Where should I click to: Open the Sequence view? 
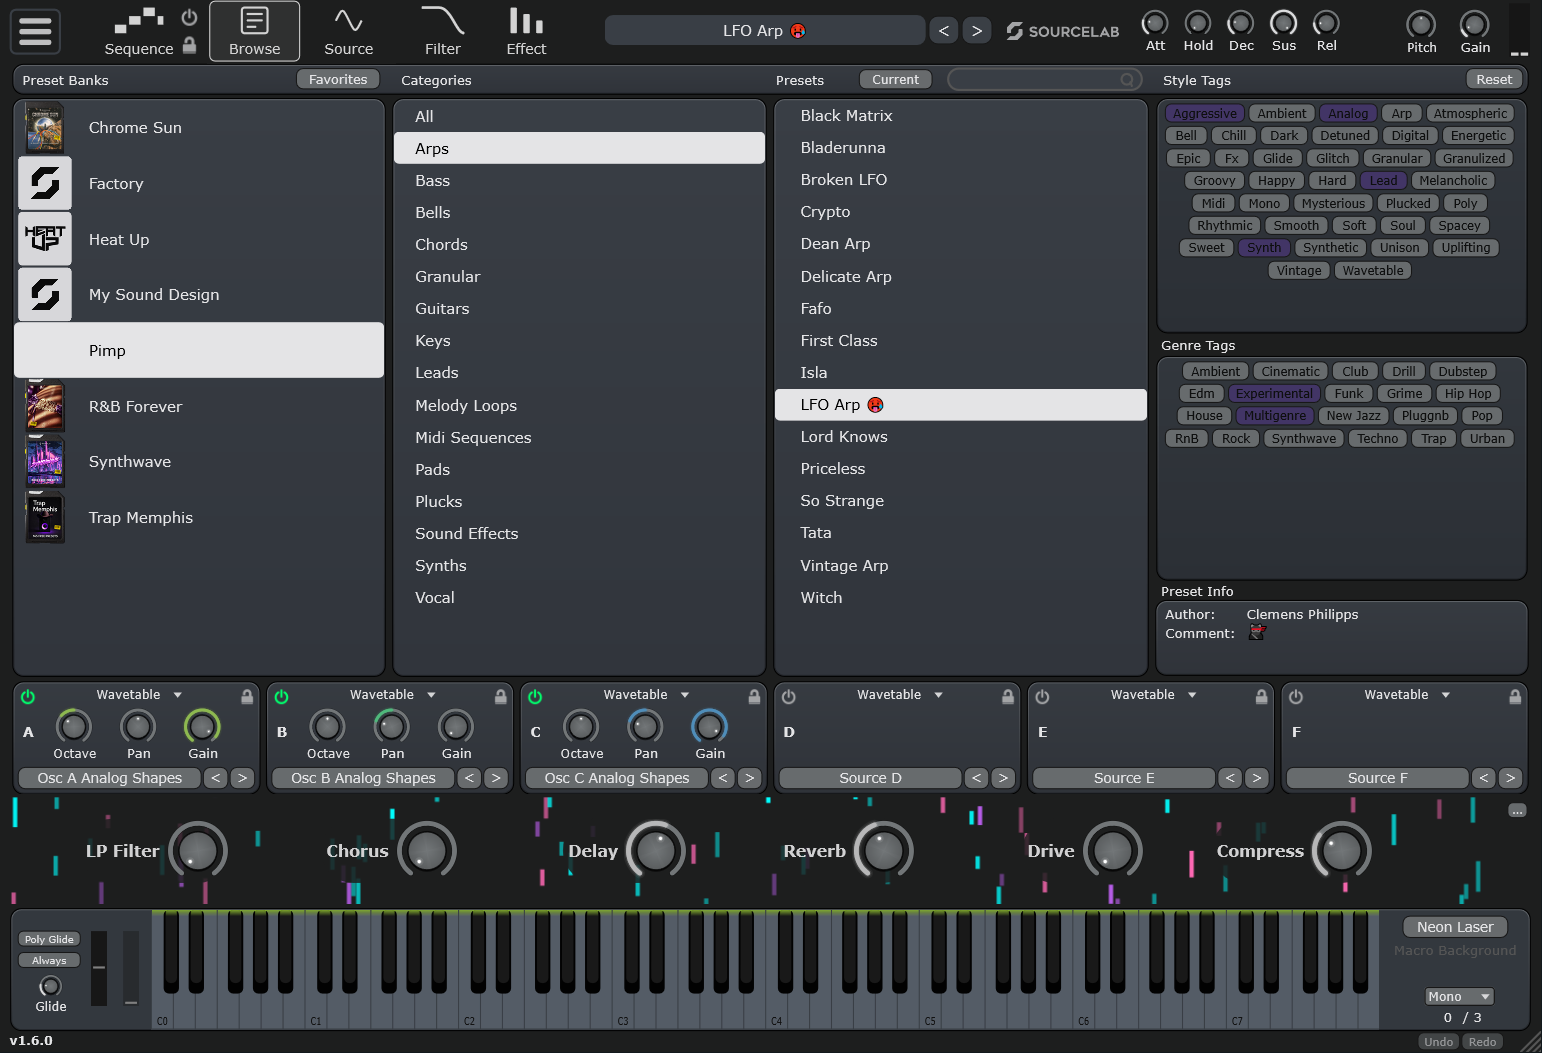tap(139, 31)
